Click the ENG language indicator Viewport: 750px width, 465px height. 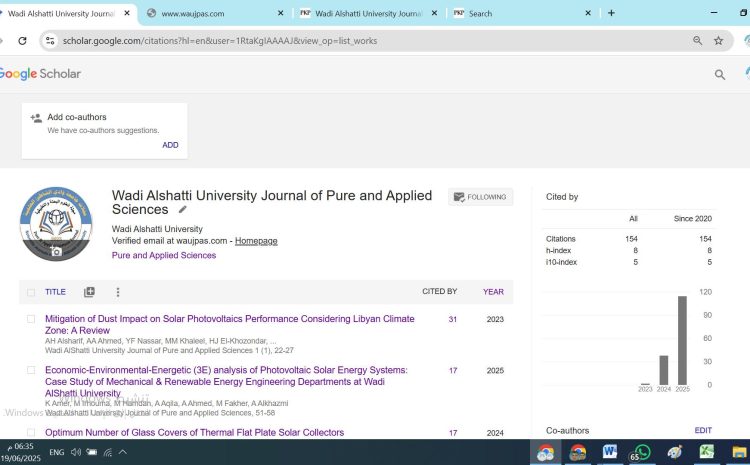click(56, 452)
